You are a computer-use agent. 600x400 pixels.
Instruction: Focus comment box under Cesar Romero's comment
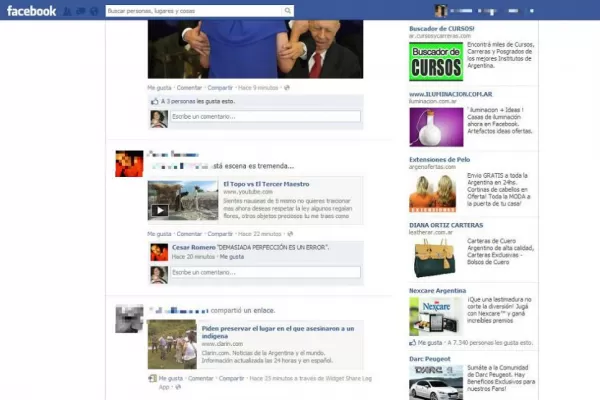point(265,272)
